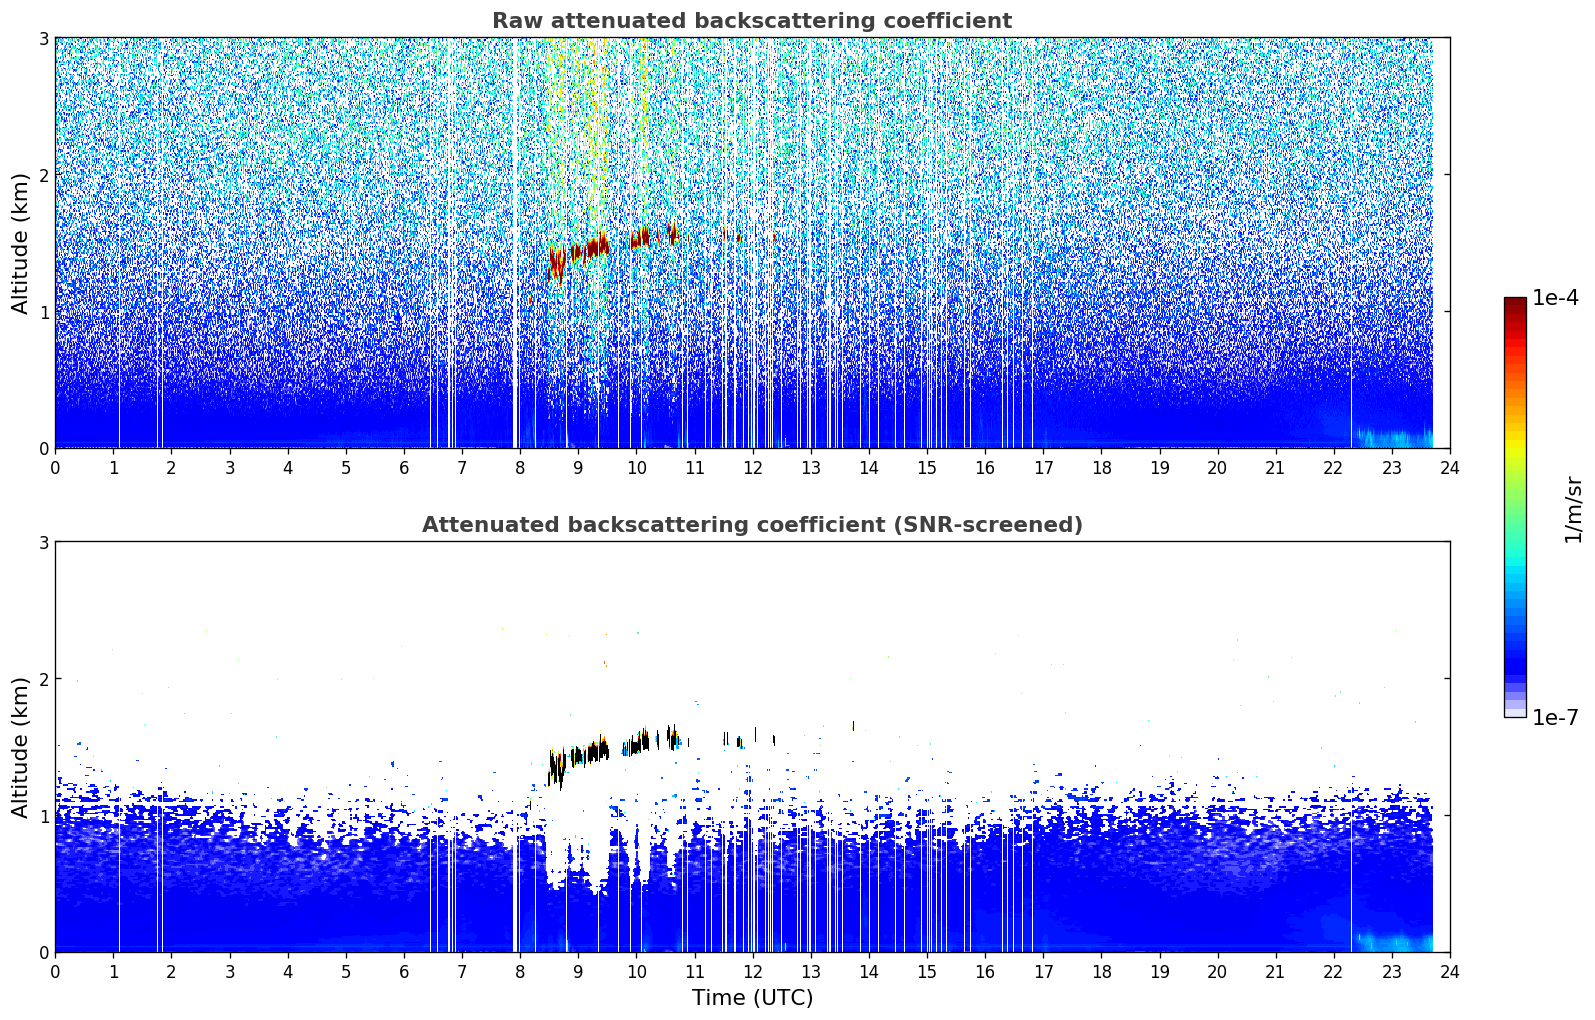Click the colorbar unit label '1/m/sr'
This screenshot has height=1020, width=1595.
pos(1573,509)
